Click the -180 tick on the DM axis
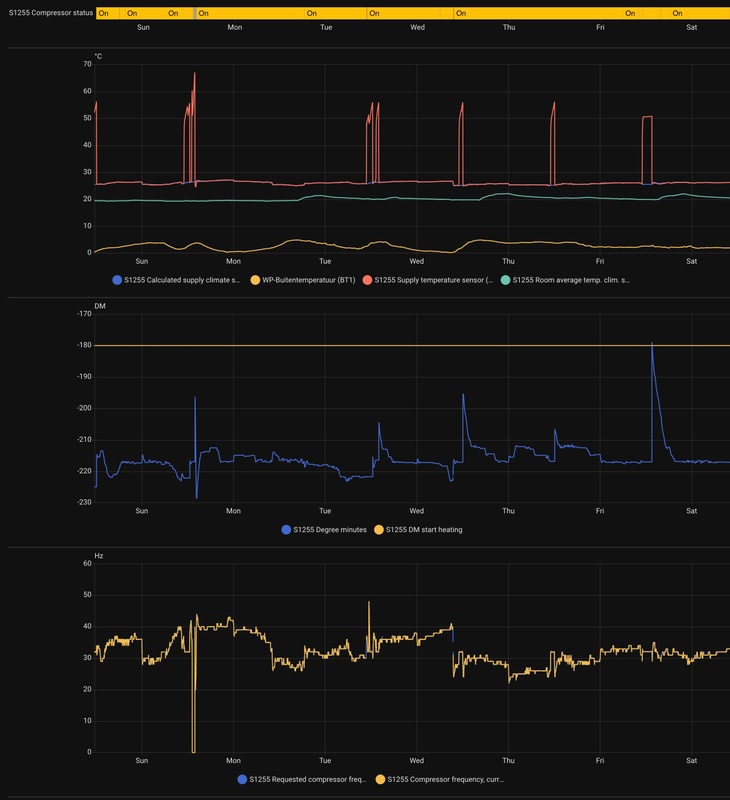Viewport: 730px width, 800px height. pyautogui.click(x=84, y=345)
